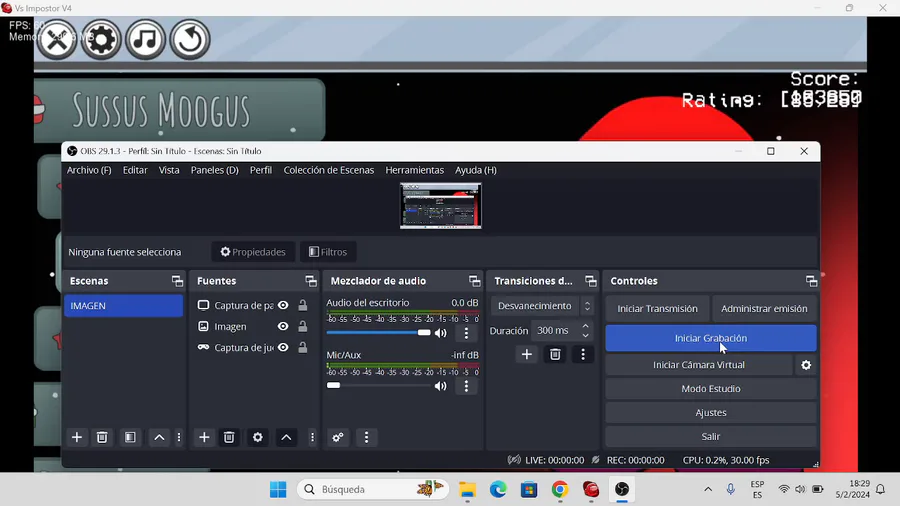Open Escenas toolbar more options dots
900x506 pixels.
pos(179,437)
